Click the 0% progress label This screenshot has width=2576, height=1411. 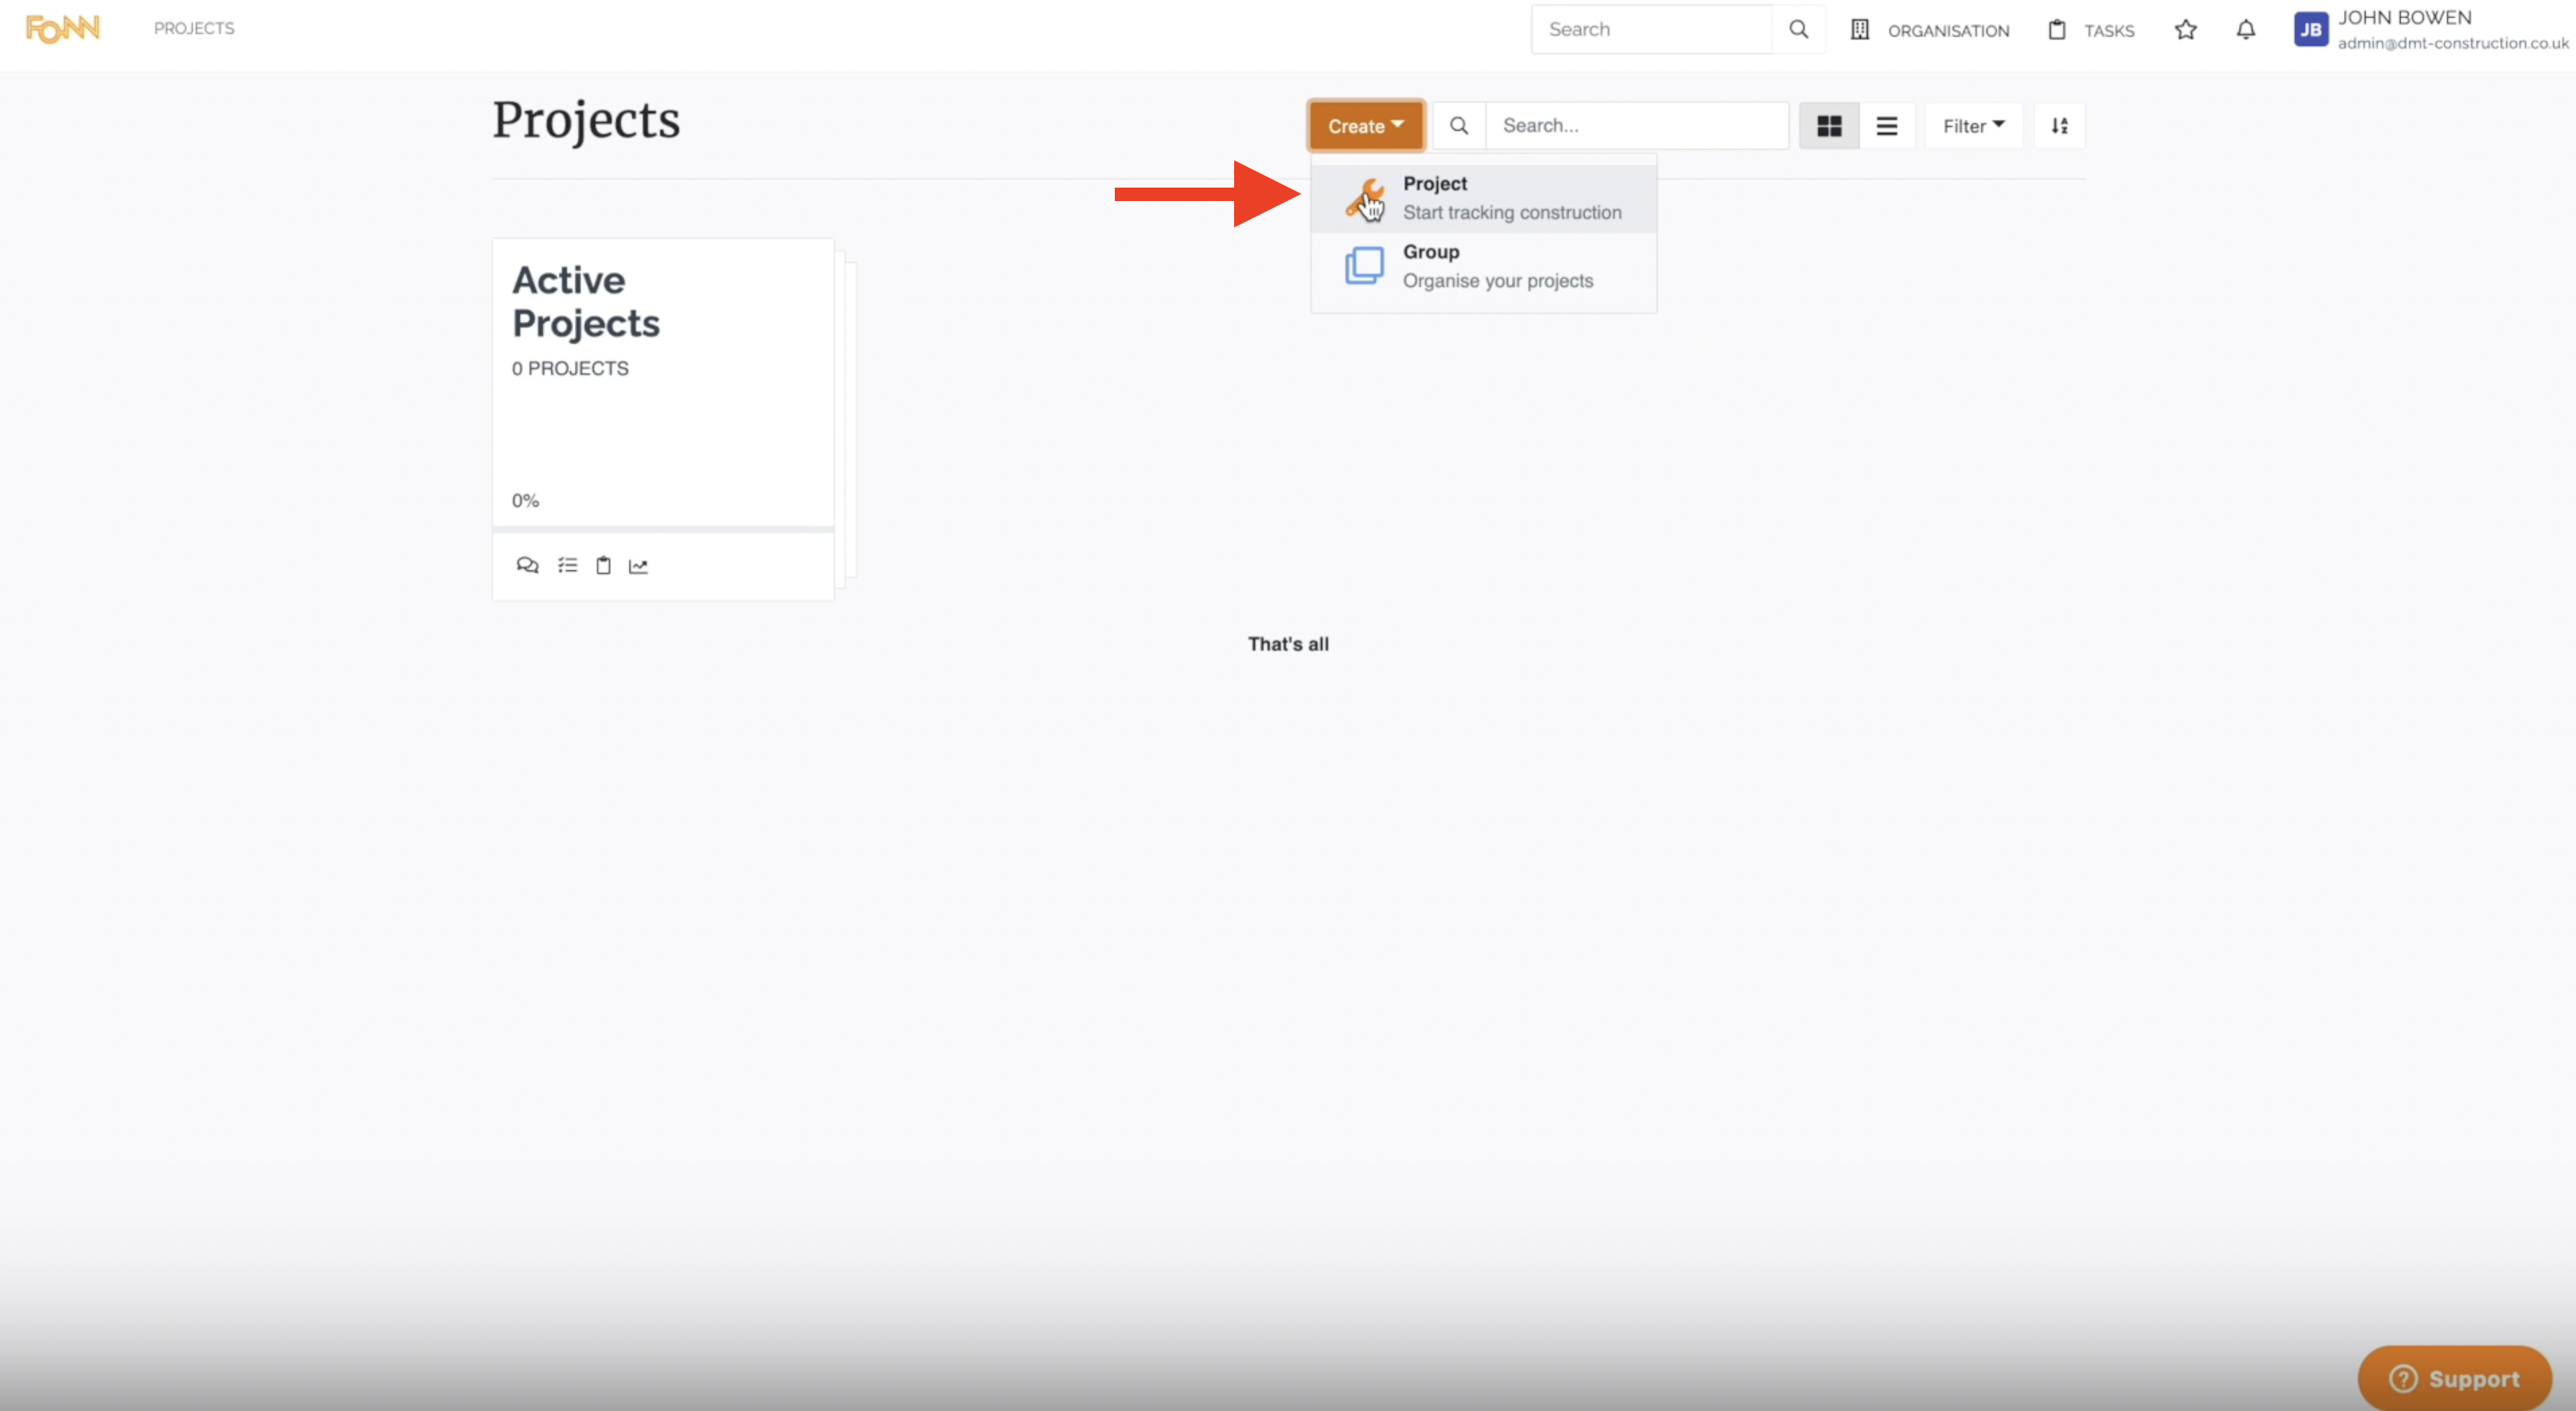525,501
